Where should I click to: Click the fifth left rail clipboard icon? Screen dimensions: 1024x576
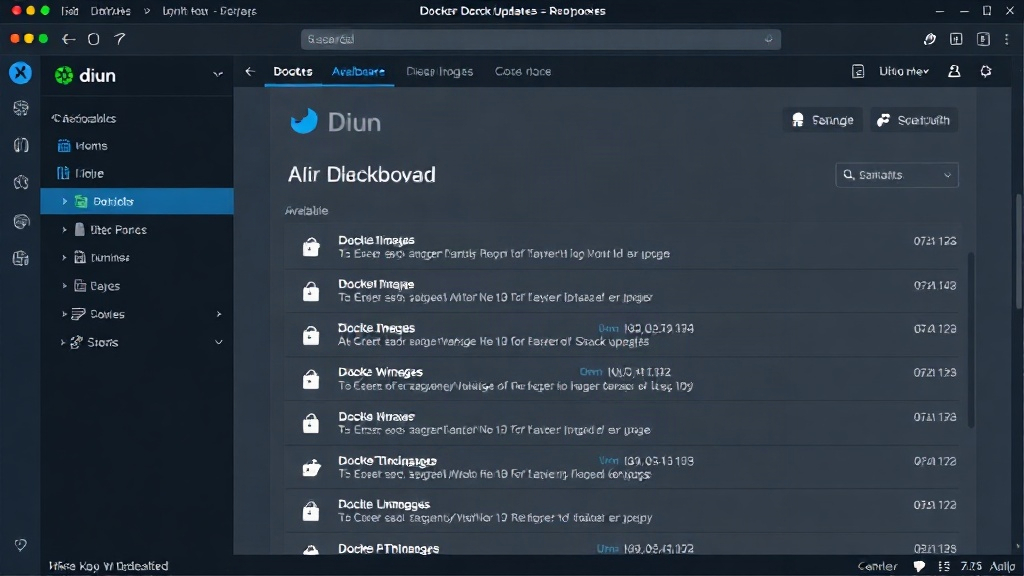pyautogui.click(x=21, y=258)
